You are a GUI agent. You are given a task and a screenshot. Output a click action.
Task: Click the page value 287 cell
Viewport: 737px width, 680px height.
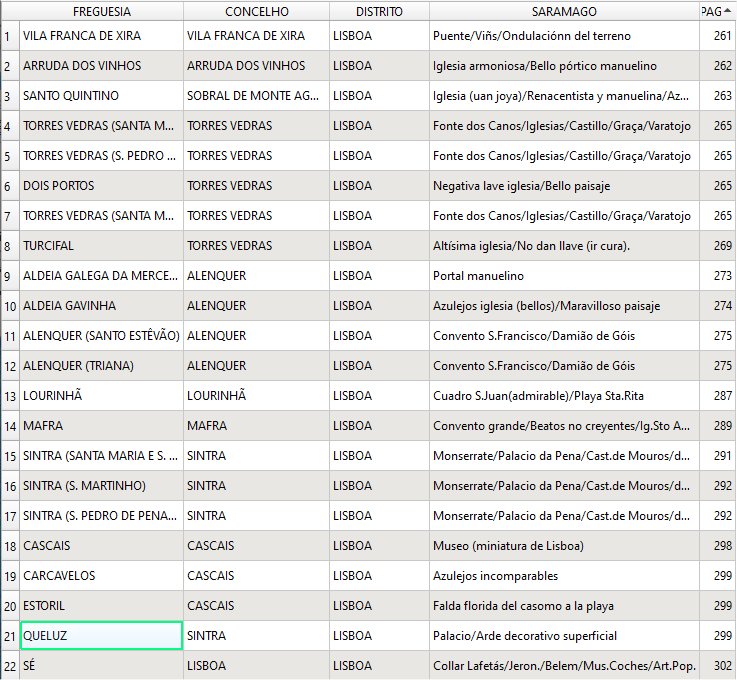point(717,396)
